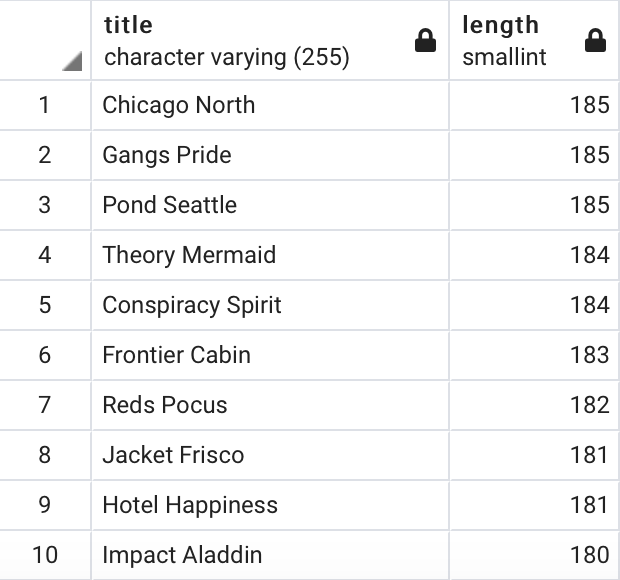Select row number 5 header
The image size is (620, 580).
coord(45,305)
